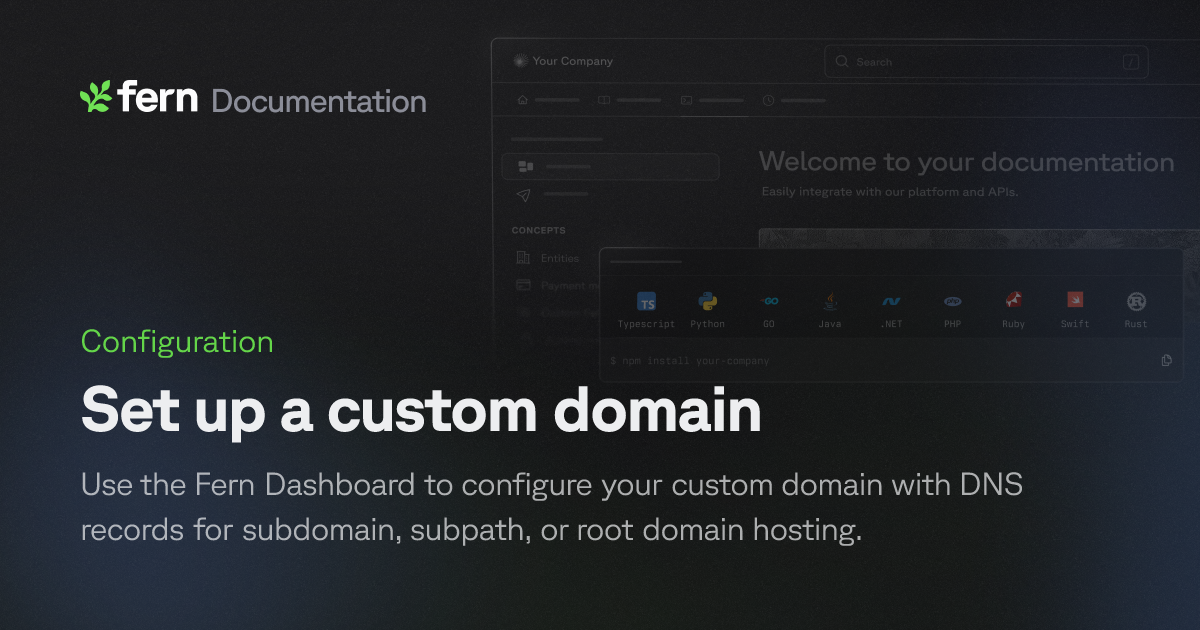This screenshot has width=1200, height=630.
Task: Click the npm install your-company command text
Action: [x=690, y=361]
